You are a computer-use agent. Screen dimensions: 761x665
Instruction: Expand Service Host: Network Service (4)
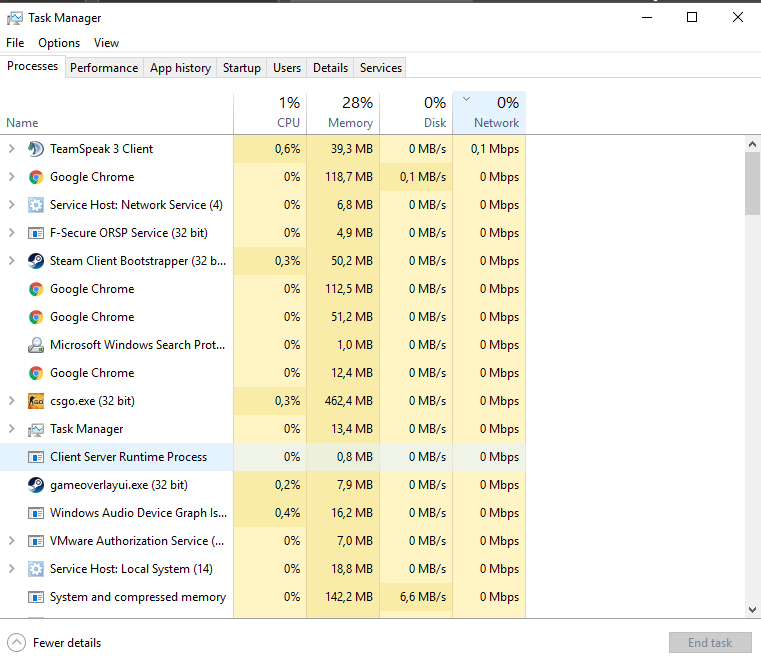click(12, 205)
